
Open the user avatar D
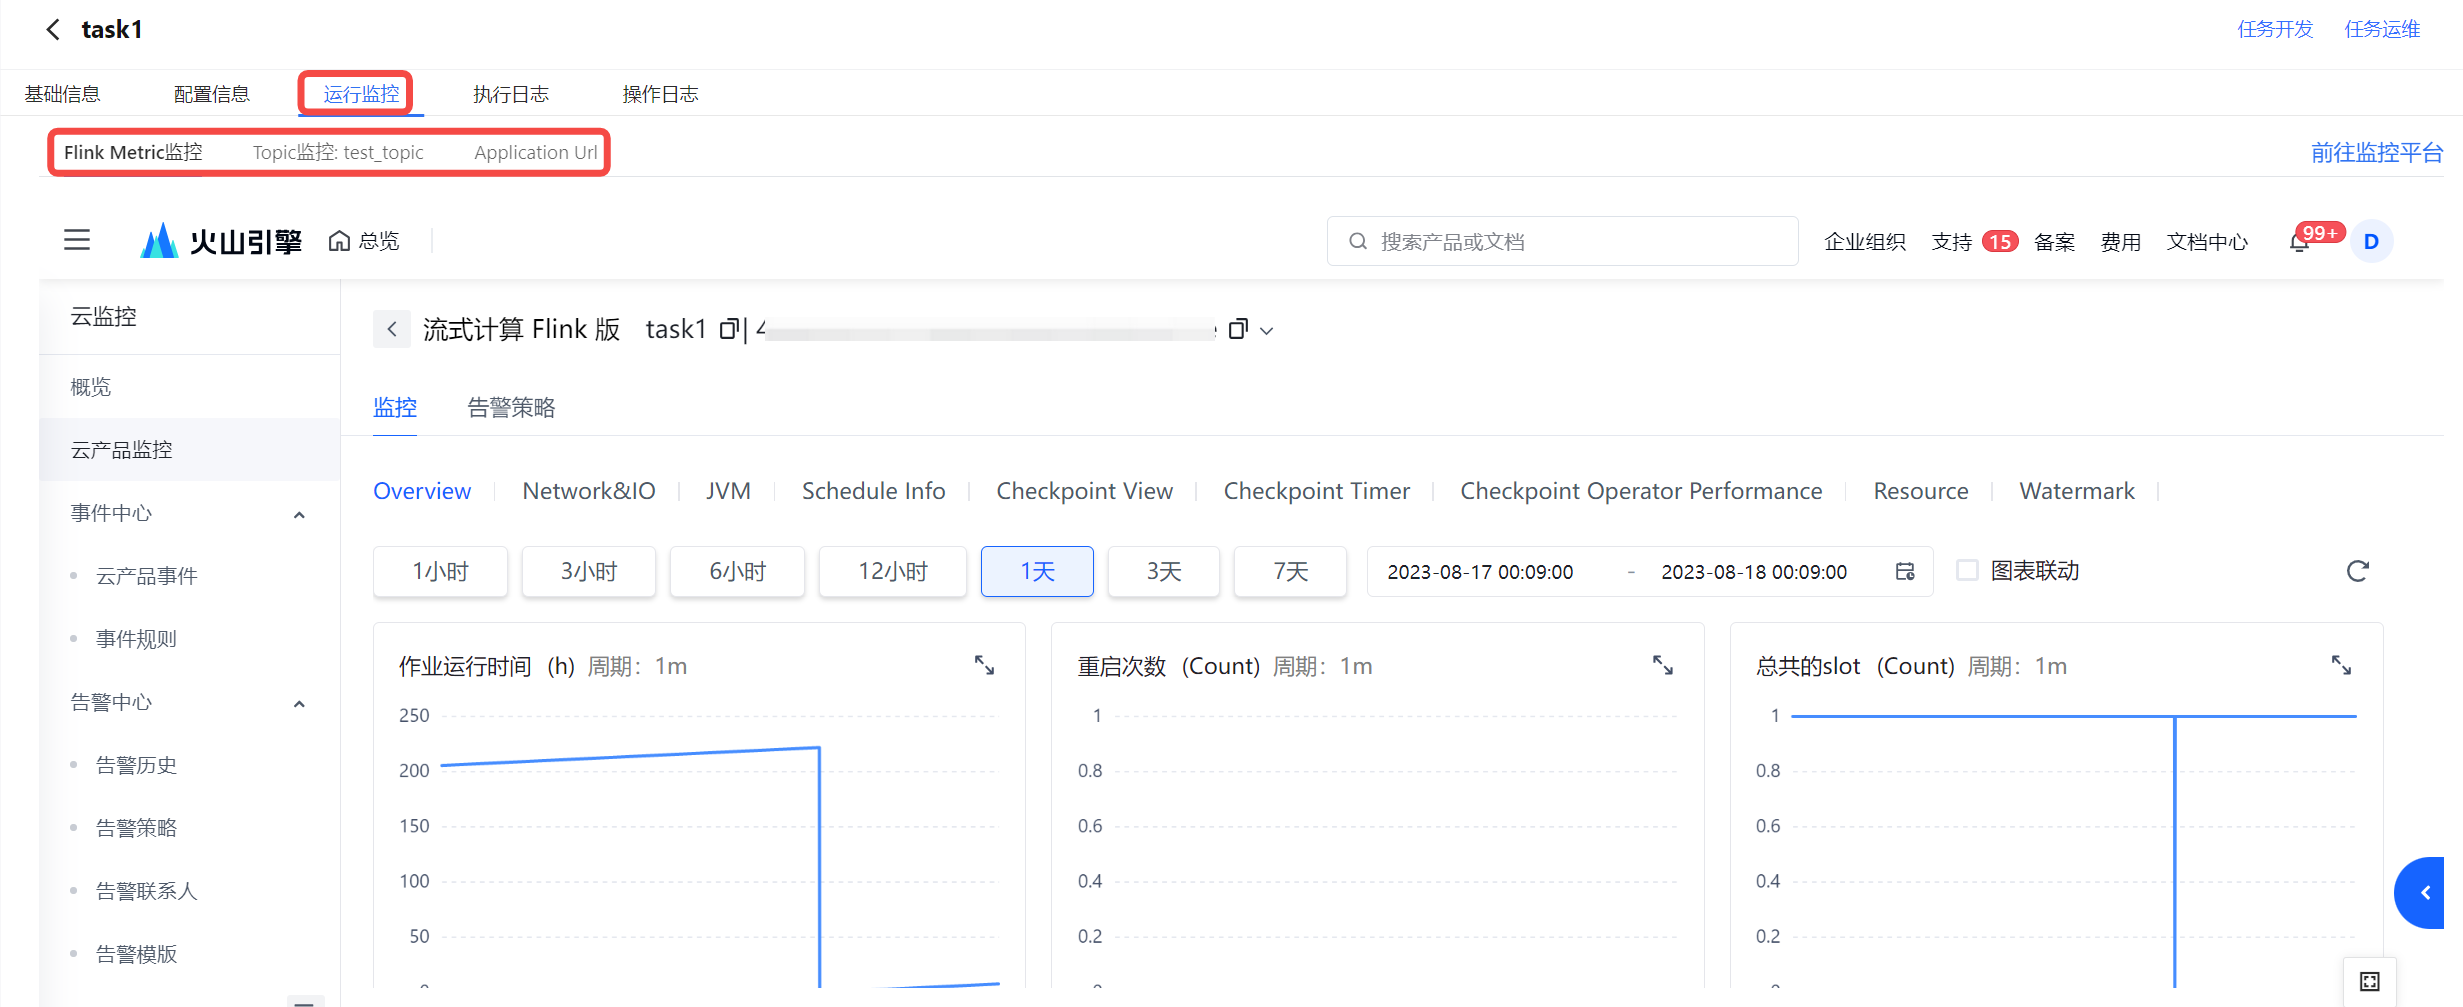(x=2371, y=242)
